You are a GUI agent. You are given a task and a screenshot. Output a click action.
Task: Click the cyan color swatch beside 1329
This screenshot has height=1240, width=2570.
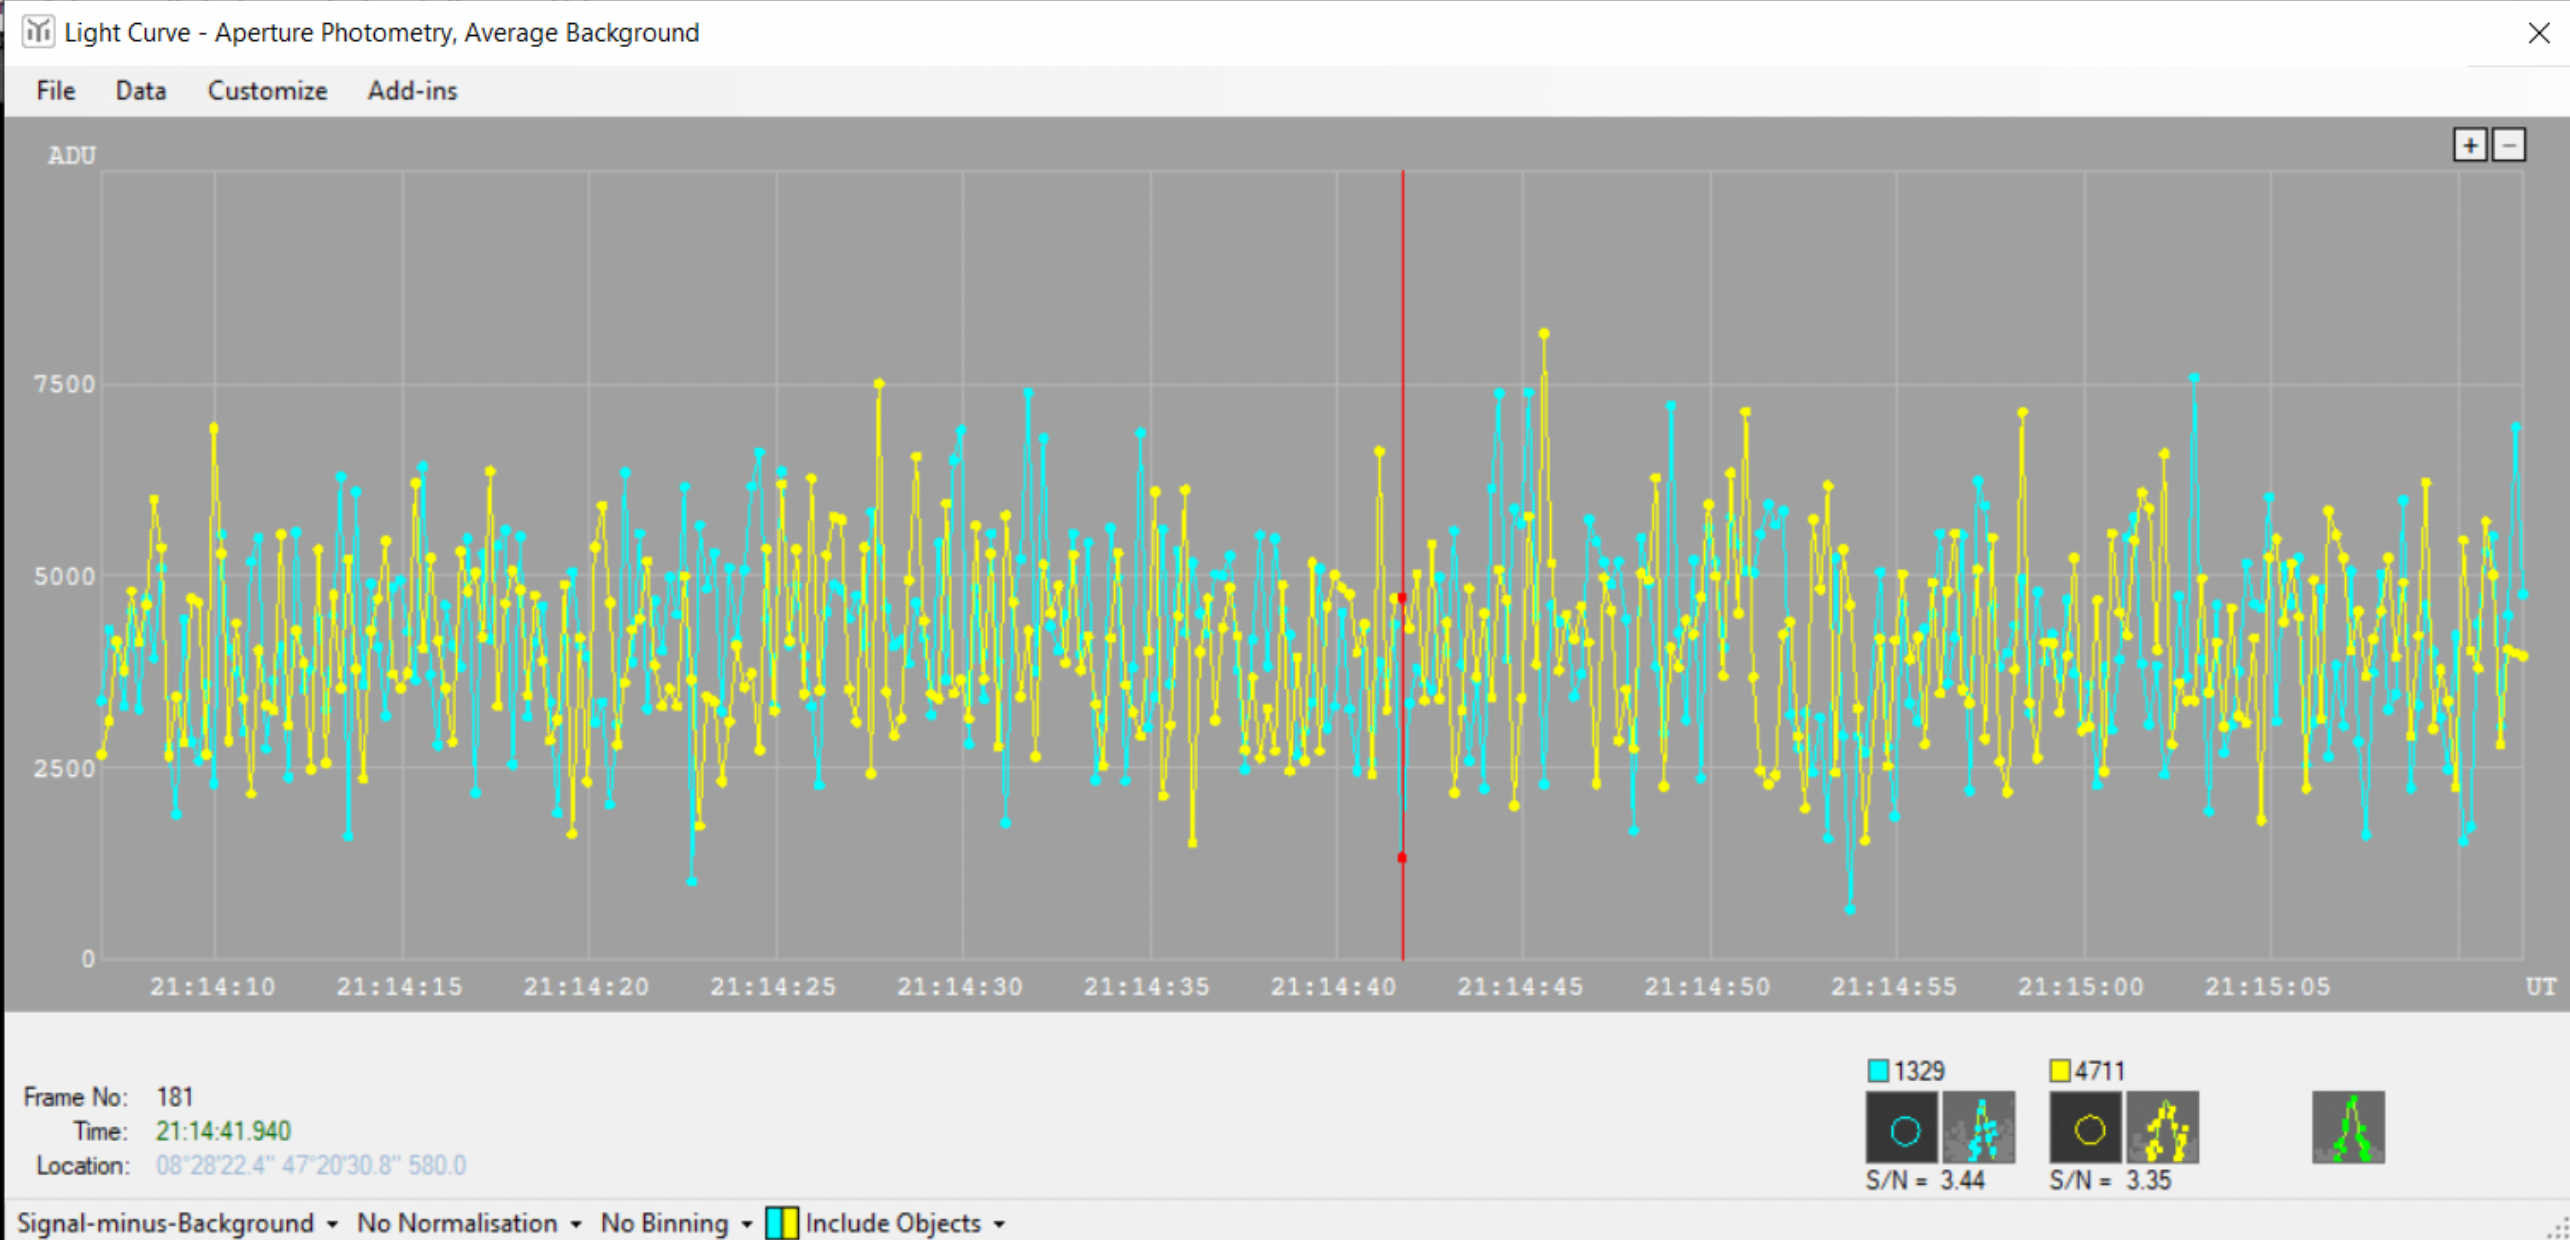tap(1878, 1071)
